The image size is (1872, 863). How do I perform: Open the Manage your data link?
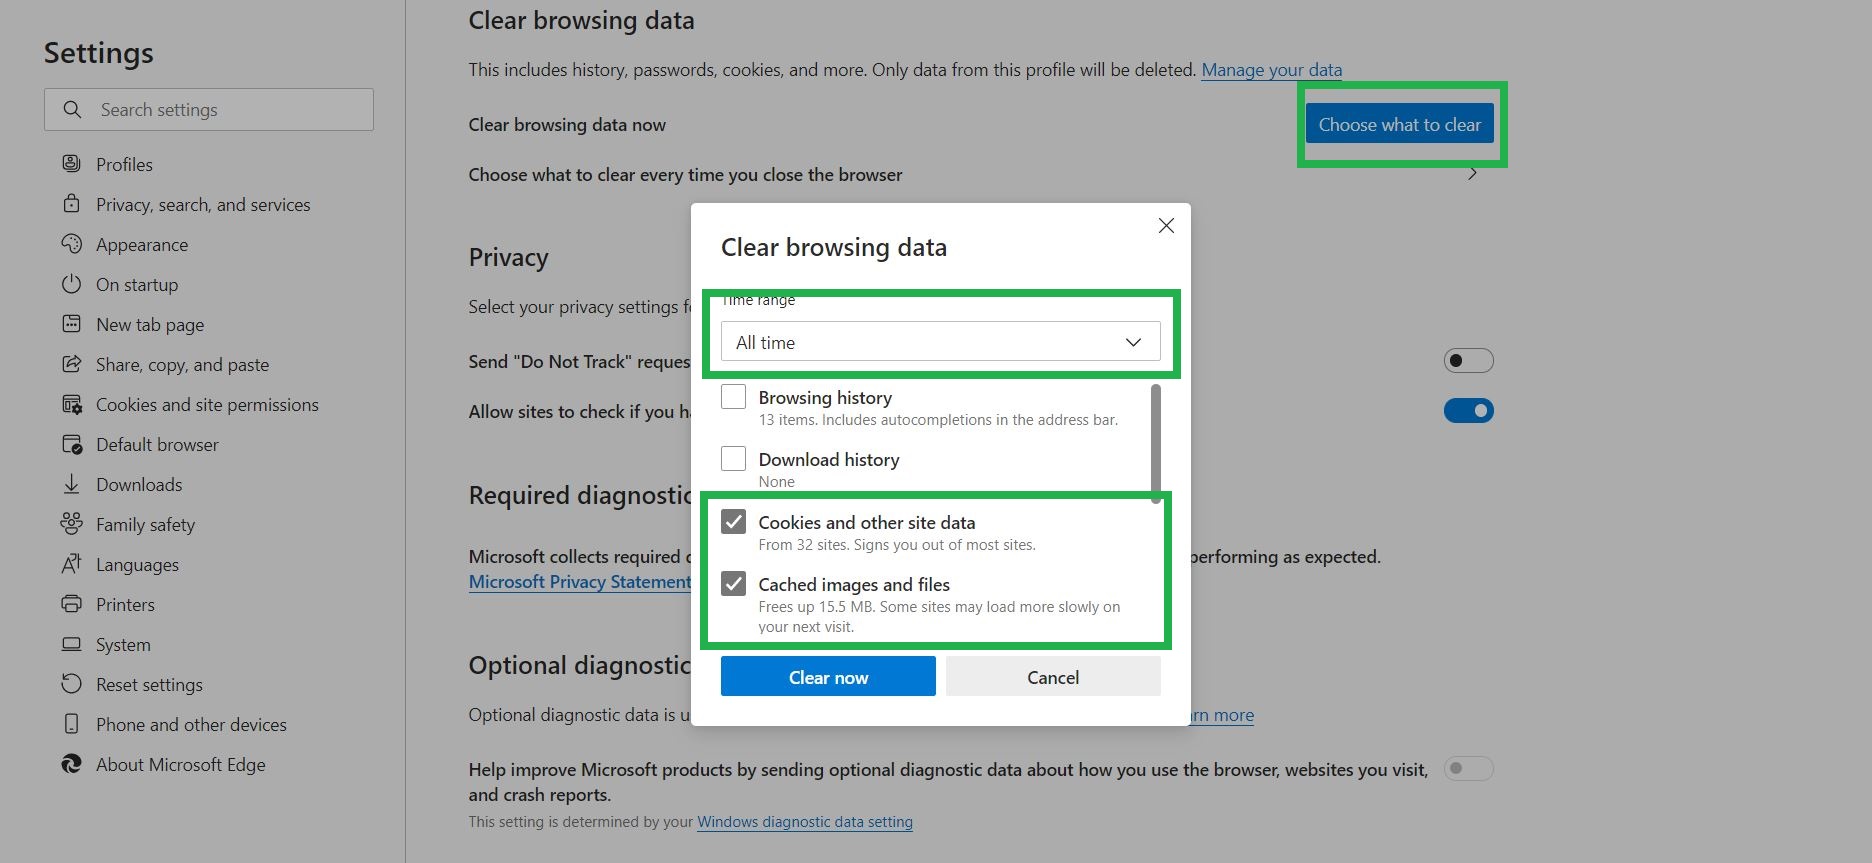click(1271, 70)
